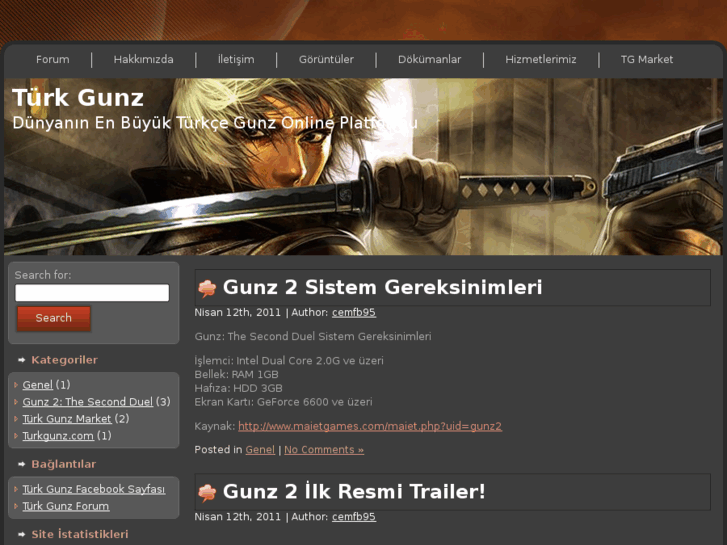Open author cemfb95 under the Trailer post
Viewport: 727px width, 545px height.
click(x=354, y=517)
